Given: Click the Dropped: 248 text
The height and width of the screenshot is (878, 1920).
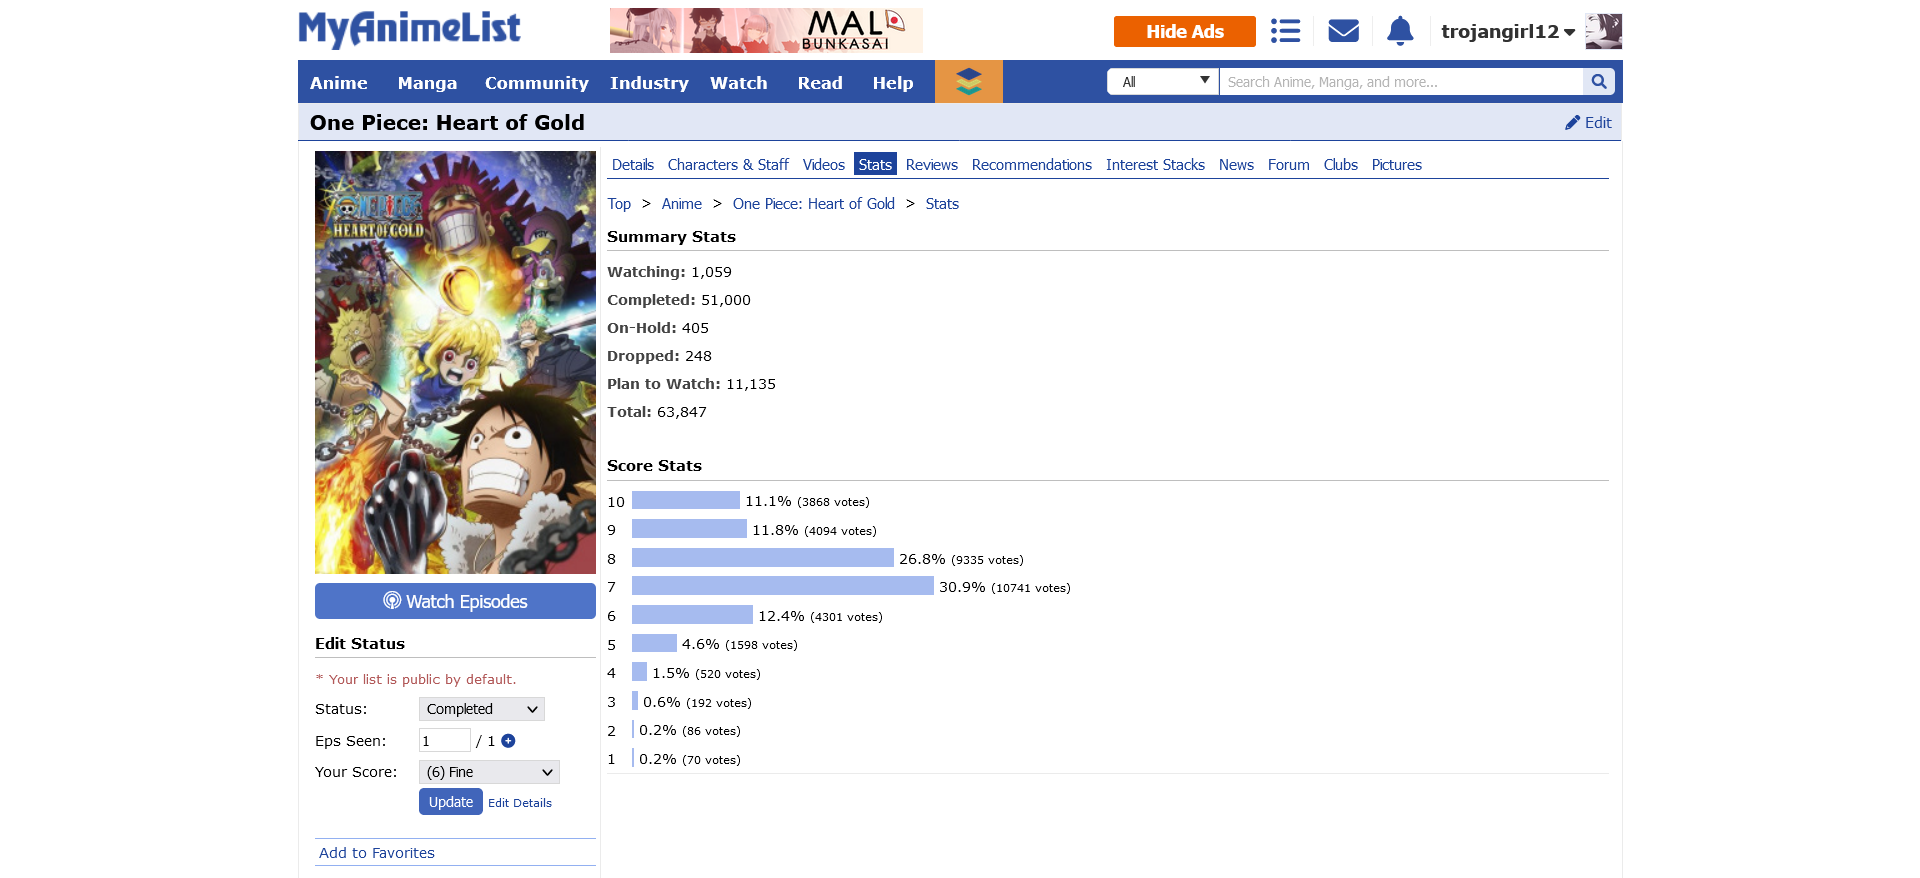Looking at the screenshot, I should [x=659, y=356].
